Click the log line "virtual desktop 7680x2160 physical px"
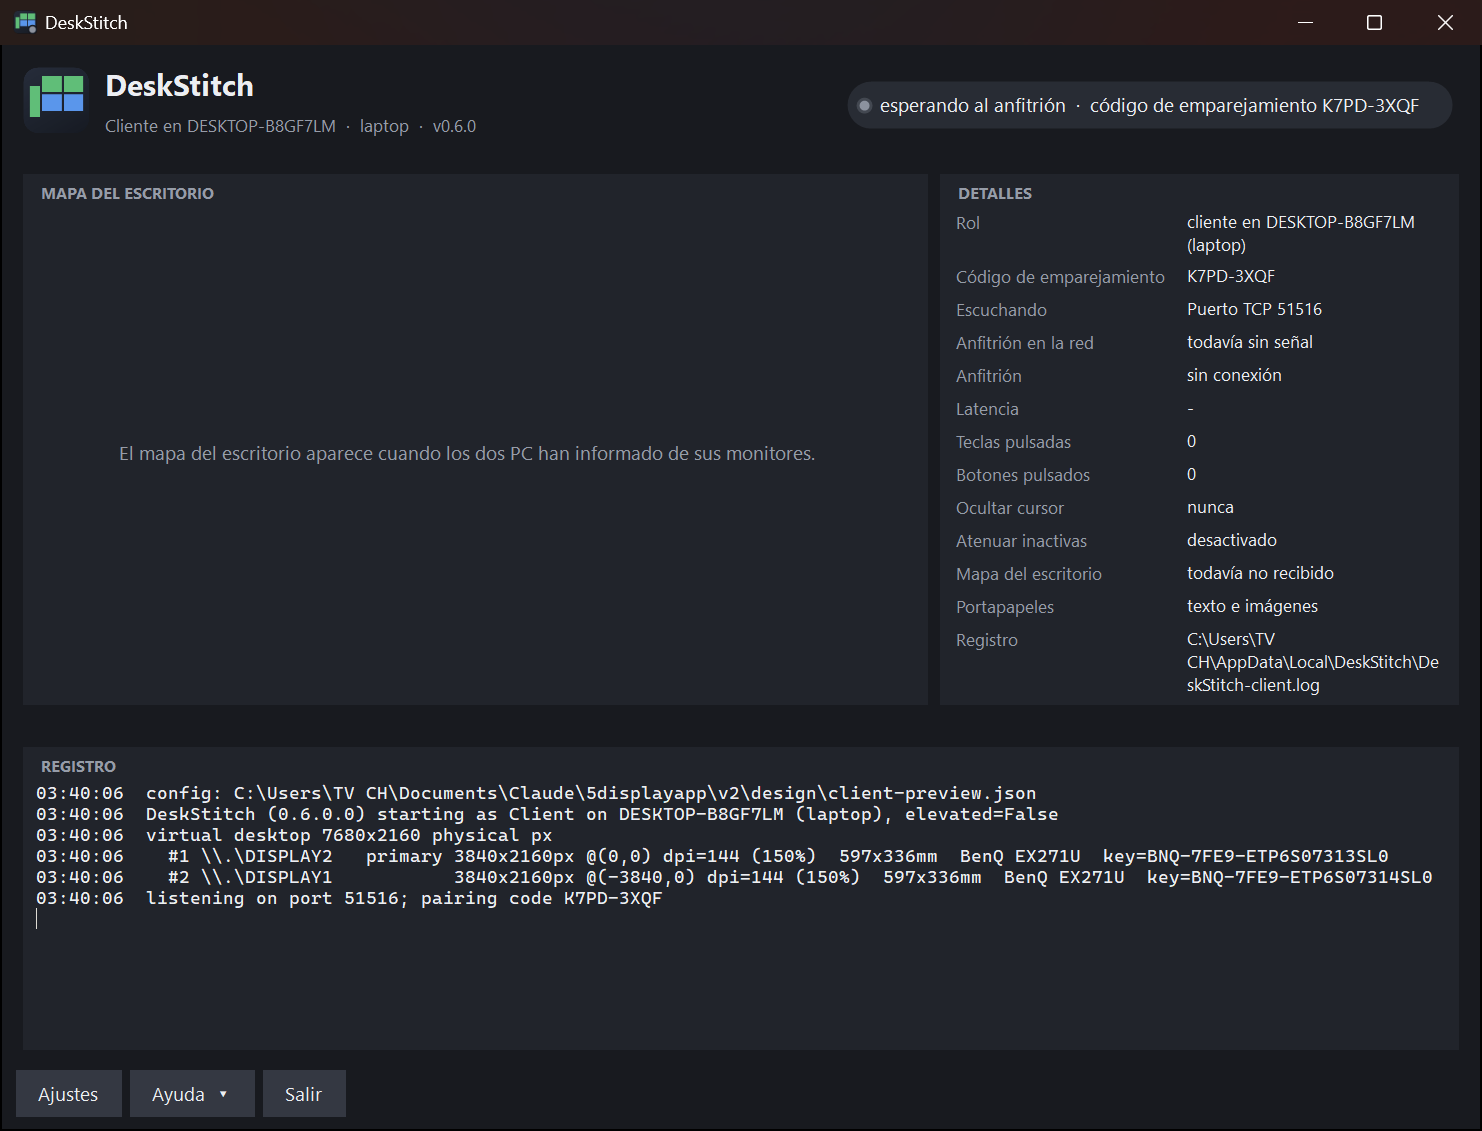Image resolution: width=1482 pixels, height=1131 pixels. tap(294, 835)
